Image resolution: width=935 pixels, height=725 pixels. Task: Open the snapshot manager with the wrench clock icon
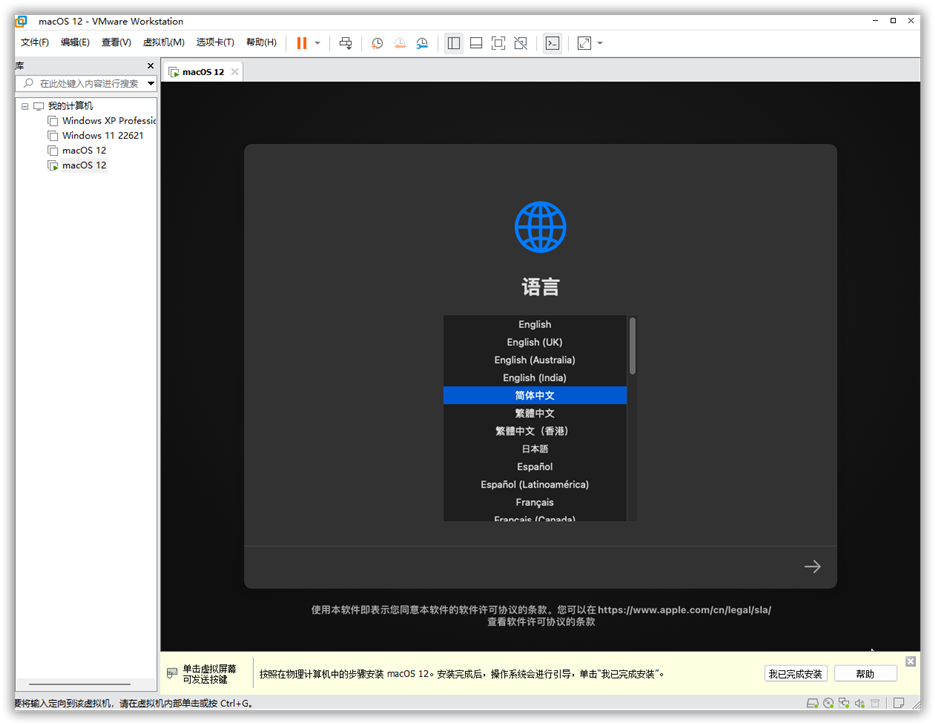(x=422, y=43)
